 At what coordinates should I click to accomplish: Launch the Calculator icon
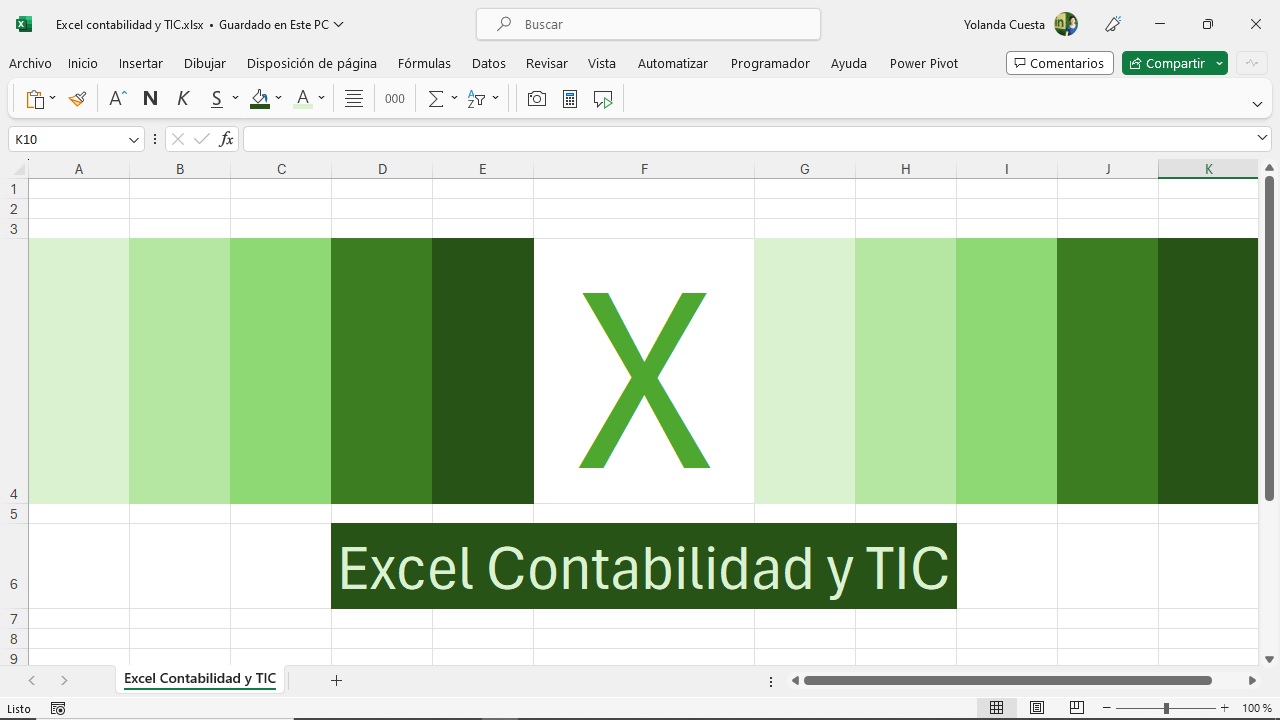pyautogui.click(x=570, y=99)
